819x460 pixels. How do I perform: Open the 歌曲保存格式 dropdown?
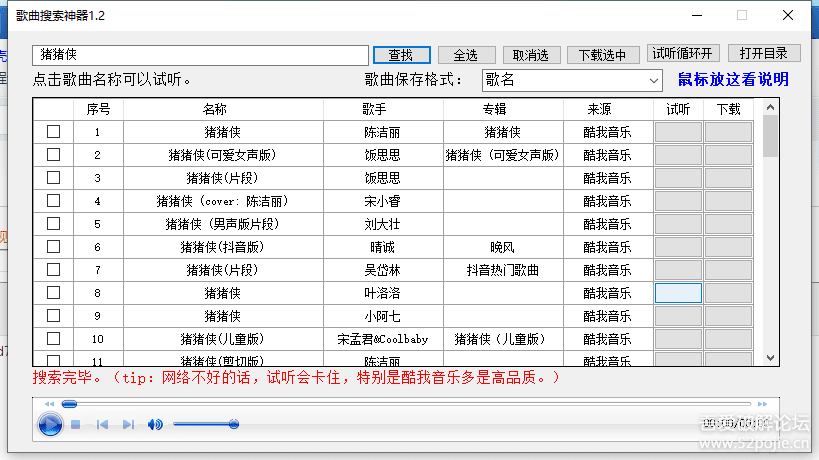click(572, 80)
